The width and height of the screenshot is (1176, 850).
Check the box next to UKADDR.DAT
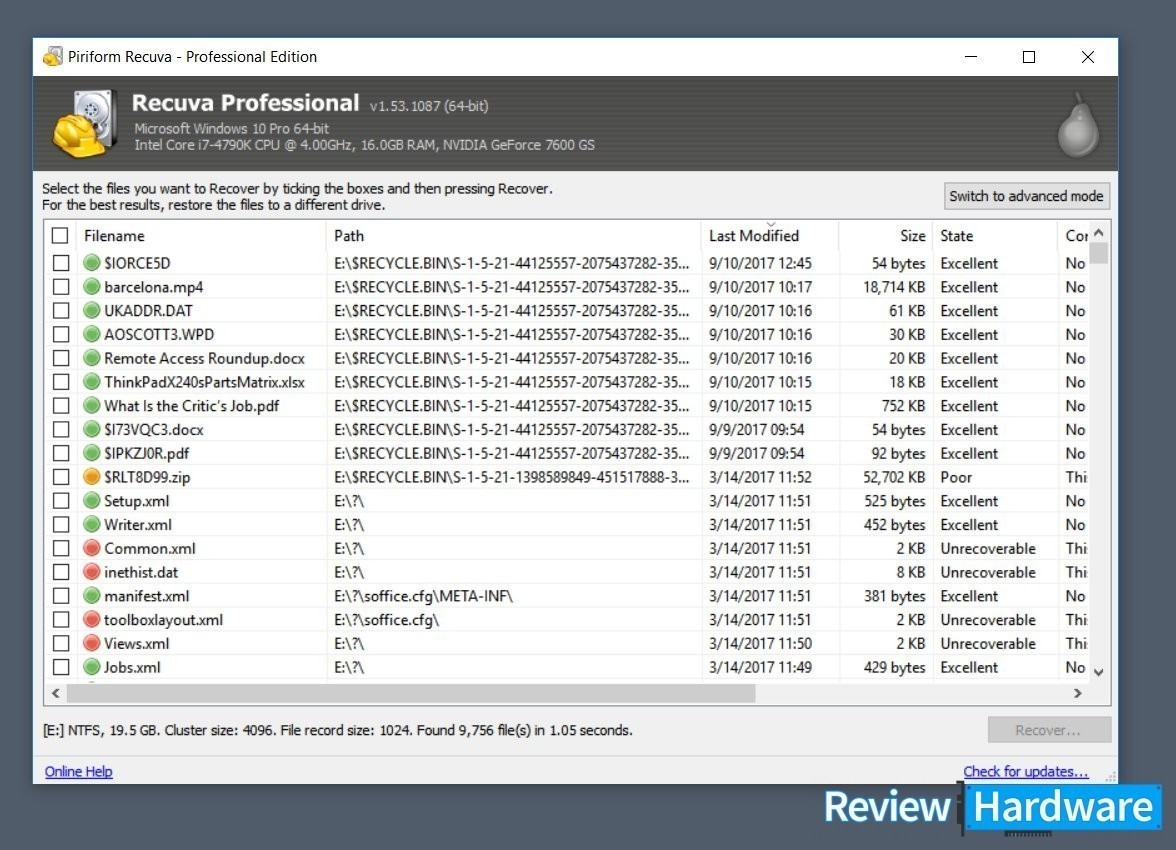coord(62,311)
